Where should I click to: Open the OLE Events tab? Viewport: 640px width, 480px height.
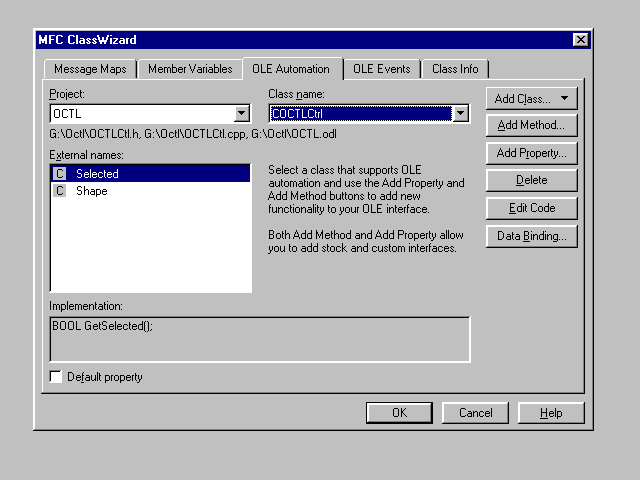point(381,69)
